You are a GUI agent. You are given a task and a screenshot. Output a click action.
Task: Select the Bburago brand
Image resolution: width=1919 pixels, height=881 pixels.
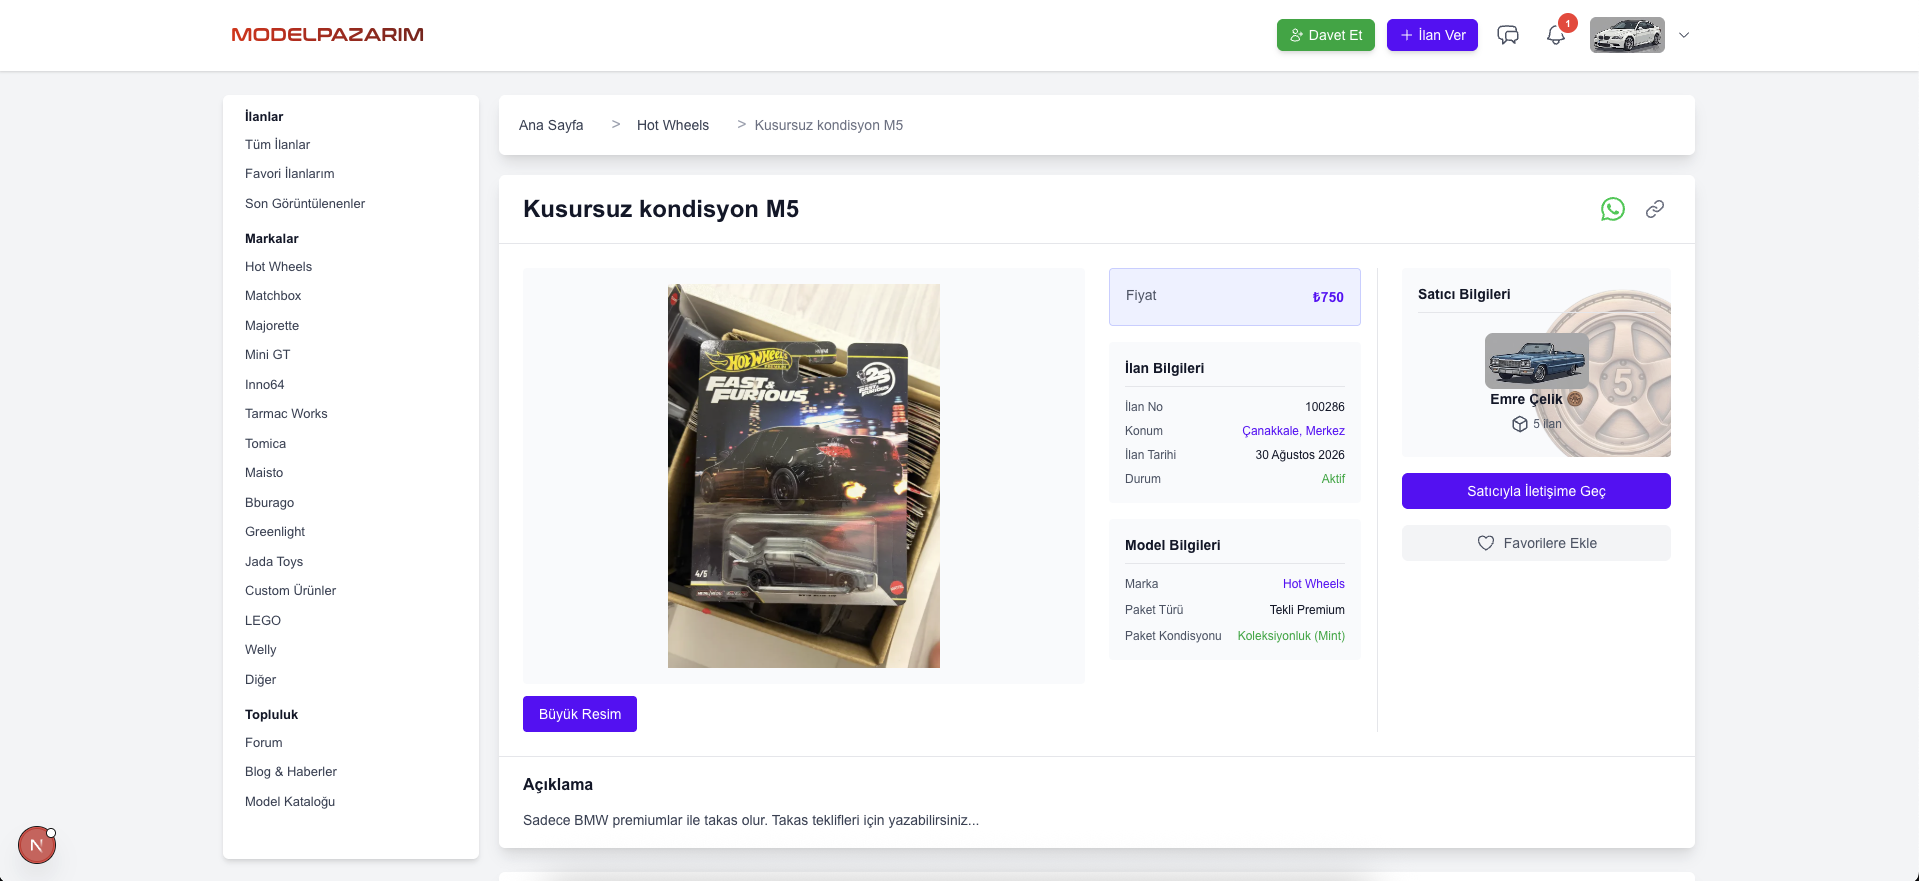click(x=270, y=503)
